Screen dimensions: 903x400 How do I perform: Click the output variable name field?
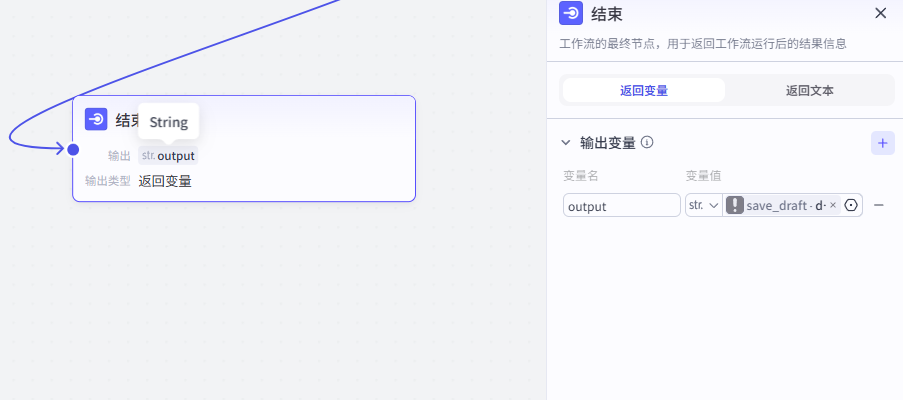click(621, 205)
